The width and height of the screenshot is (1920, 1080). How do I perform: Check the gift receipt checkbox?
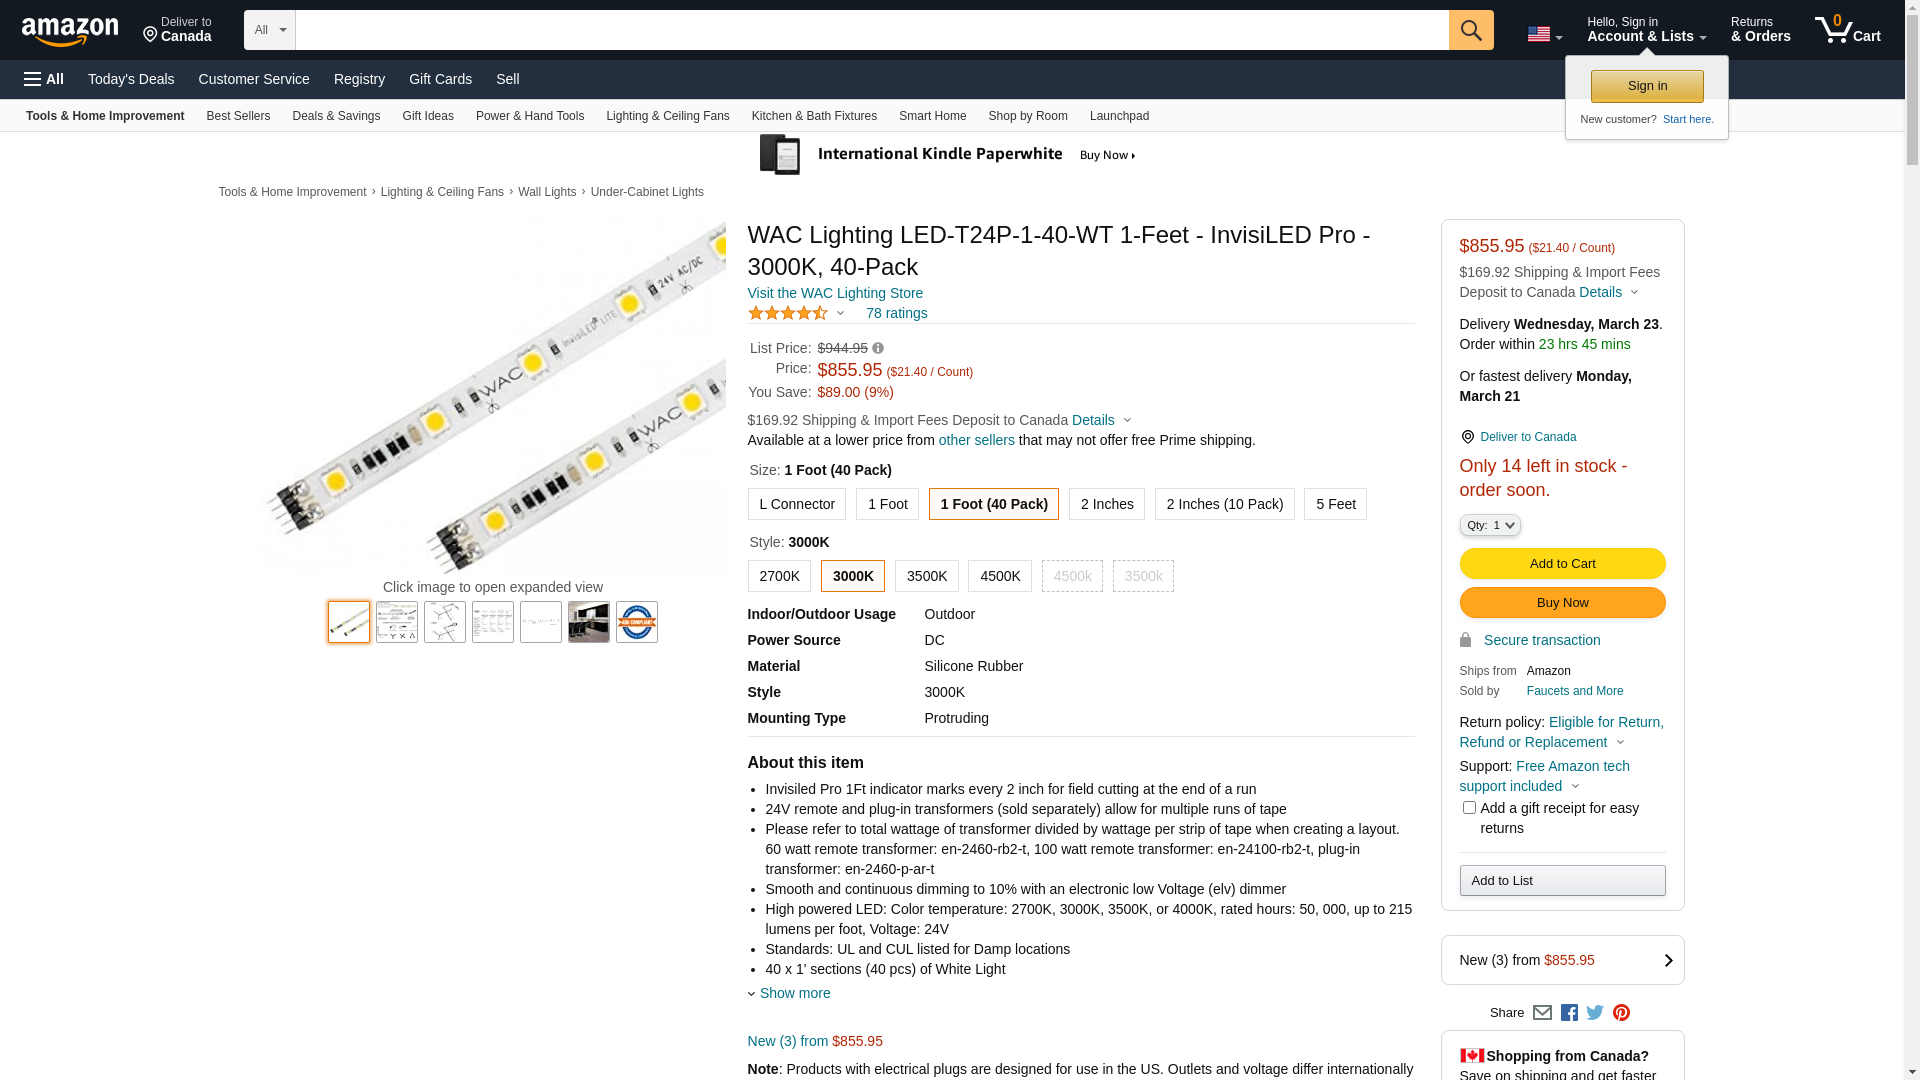[x=1469, y=808]
